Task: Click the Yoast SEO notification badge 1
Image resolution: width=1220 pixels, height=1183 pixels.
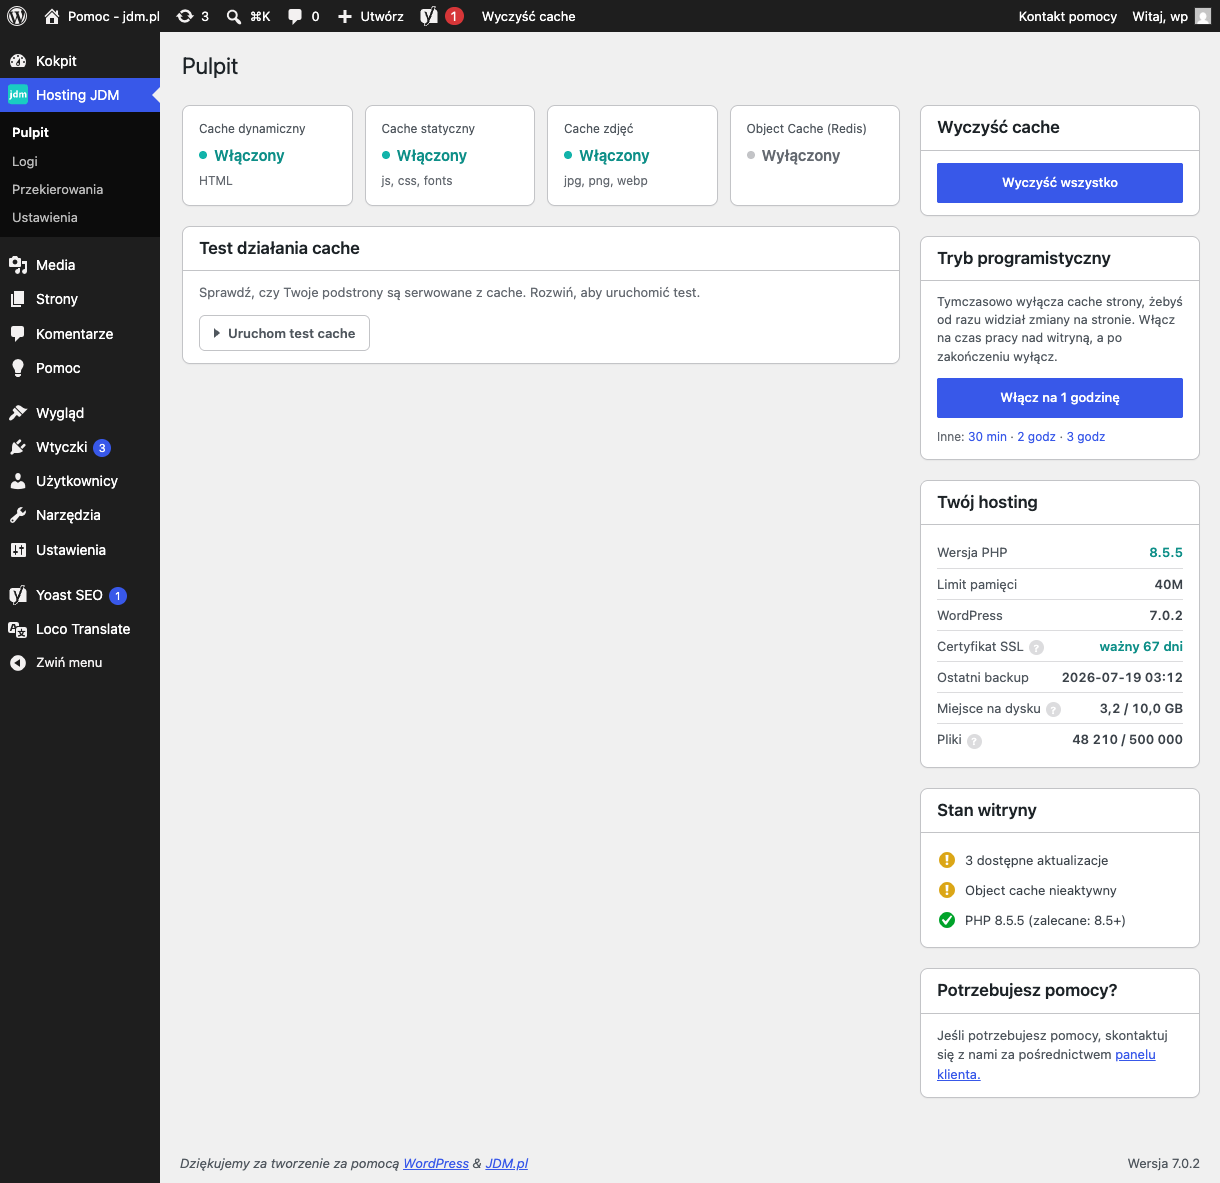Action: (x=118, y=596)
